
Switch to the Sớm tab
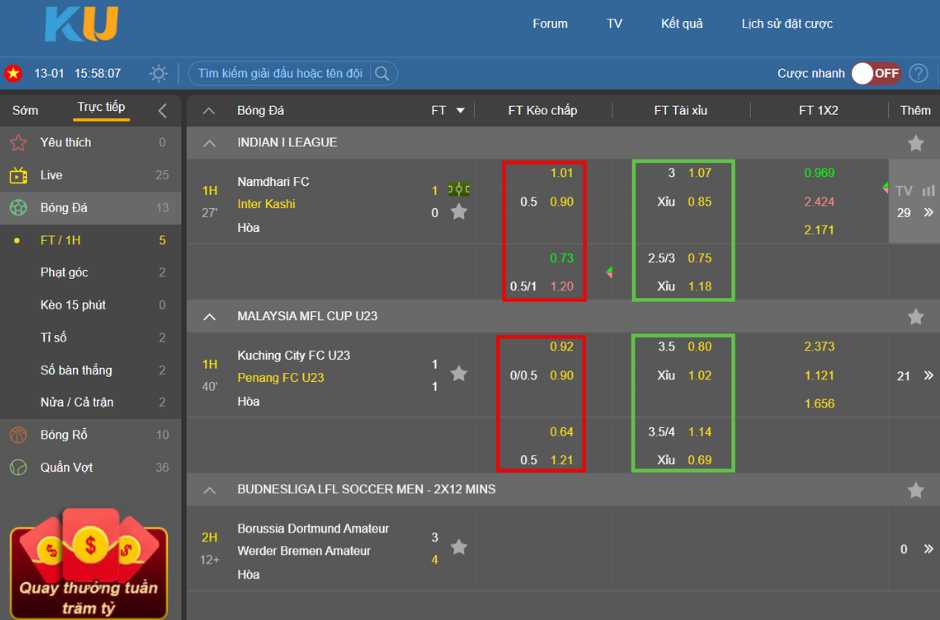pos(25,110)
